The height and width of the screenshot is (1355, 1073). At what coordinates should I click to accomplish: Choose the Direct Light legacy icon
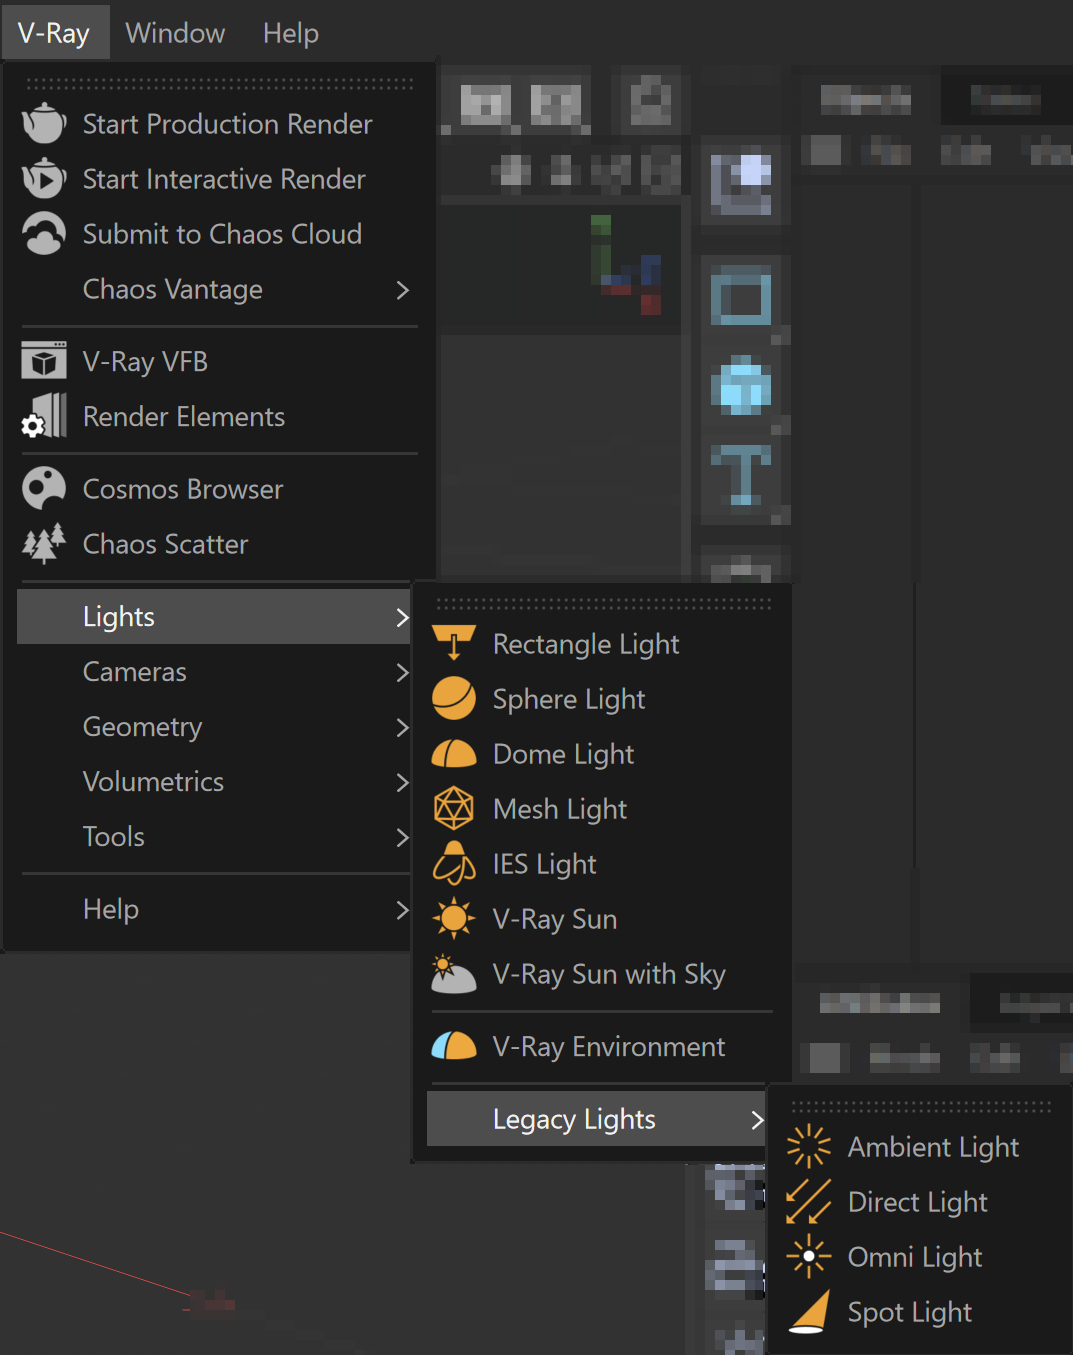pyautogui.click(x=809, y=1202)
